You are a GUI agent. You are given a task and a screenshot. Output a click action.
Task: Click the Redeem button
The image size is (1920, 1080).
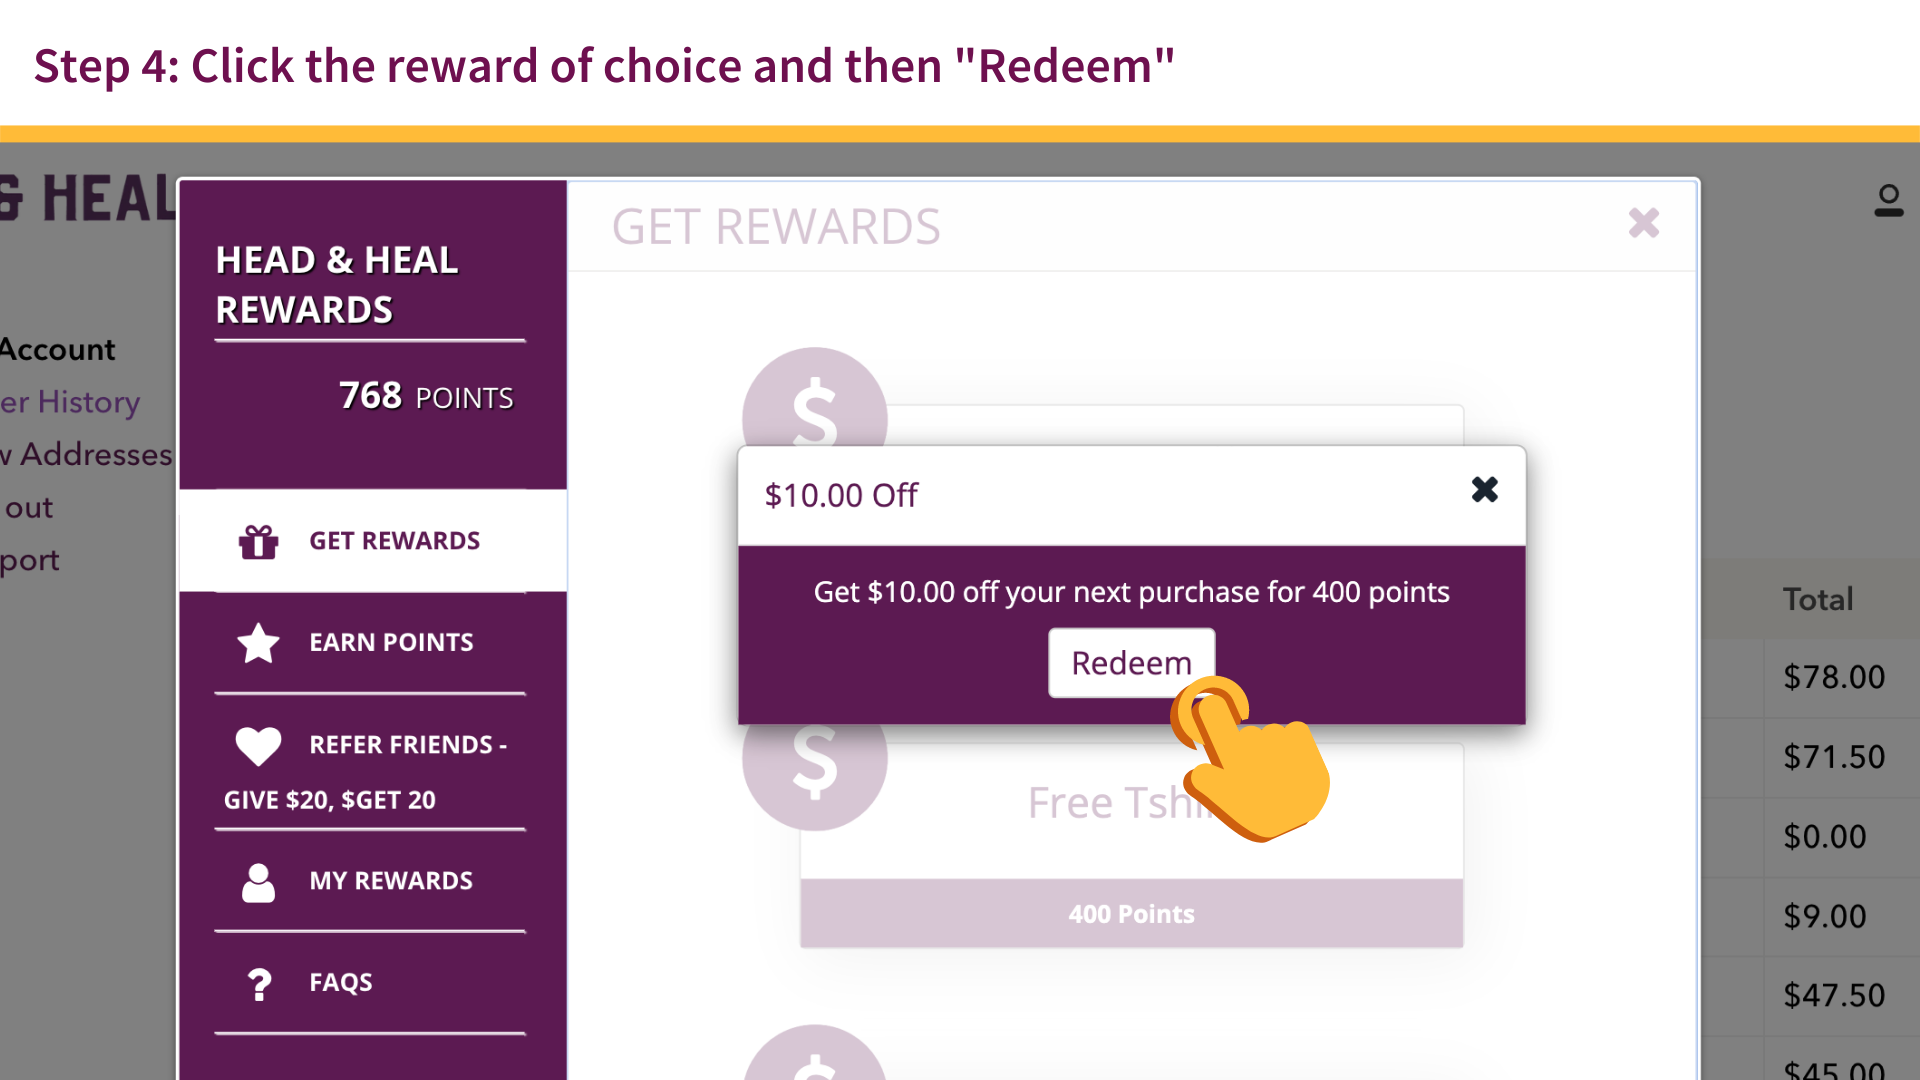click(x=1131, y=663)
